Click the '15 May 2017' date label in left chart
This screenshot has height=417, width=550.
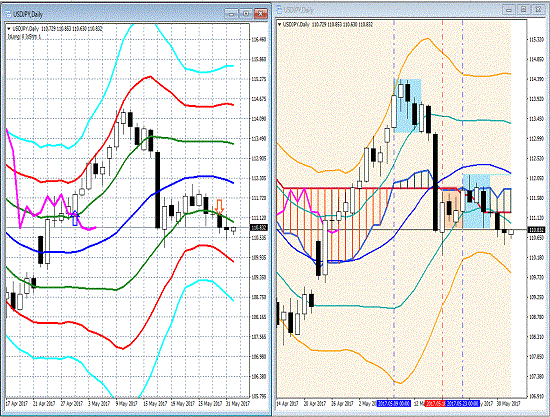[155, 404]
